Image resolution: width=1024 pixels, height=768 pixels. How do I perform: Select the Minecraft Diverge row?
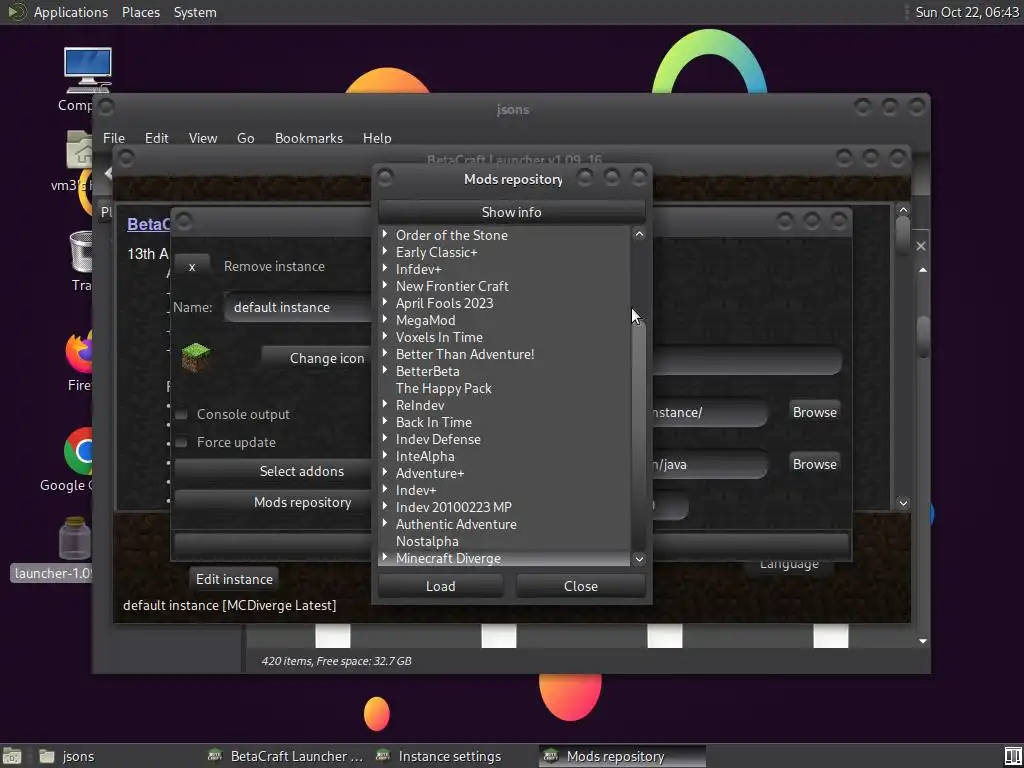coord(505,558)
